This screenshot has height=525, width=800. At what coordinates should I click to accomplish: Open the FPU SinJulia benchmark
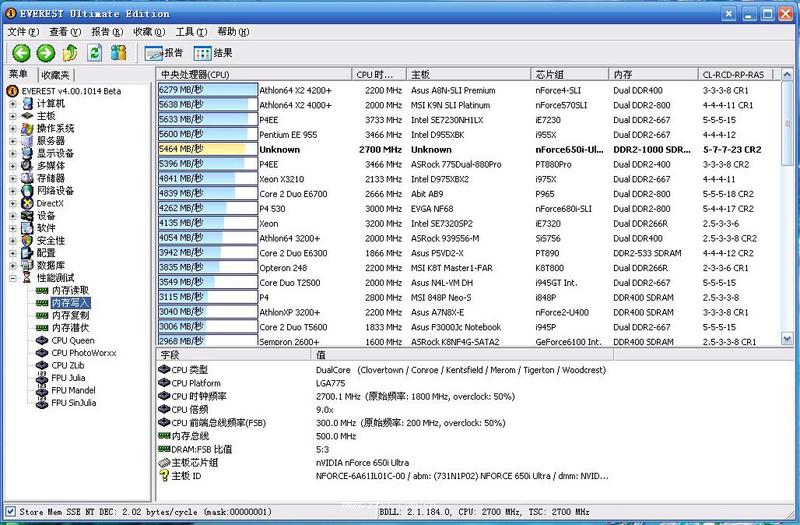(74, 403)
